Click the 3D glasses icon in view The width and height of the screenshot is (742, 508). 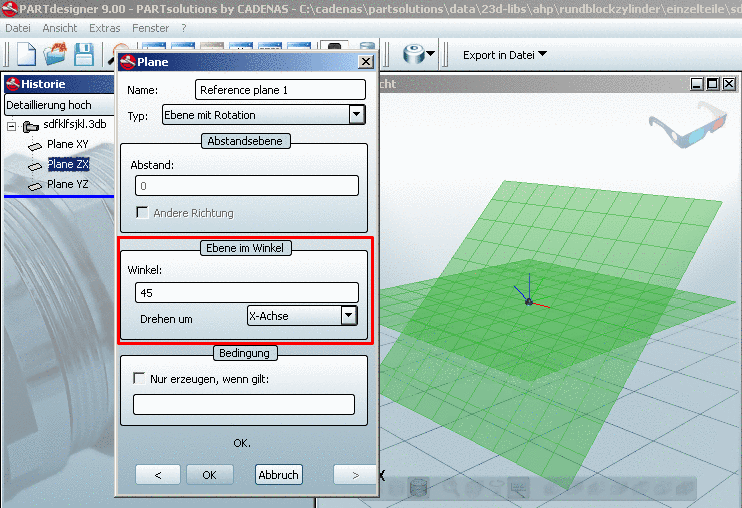click(686, 124)
